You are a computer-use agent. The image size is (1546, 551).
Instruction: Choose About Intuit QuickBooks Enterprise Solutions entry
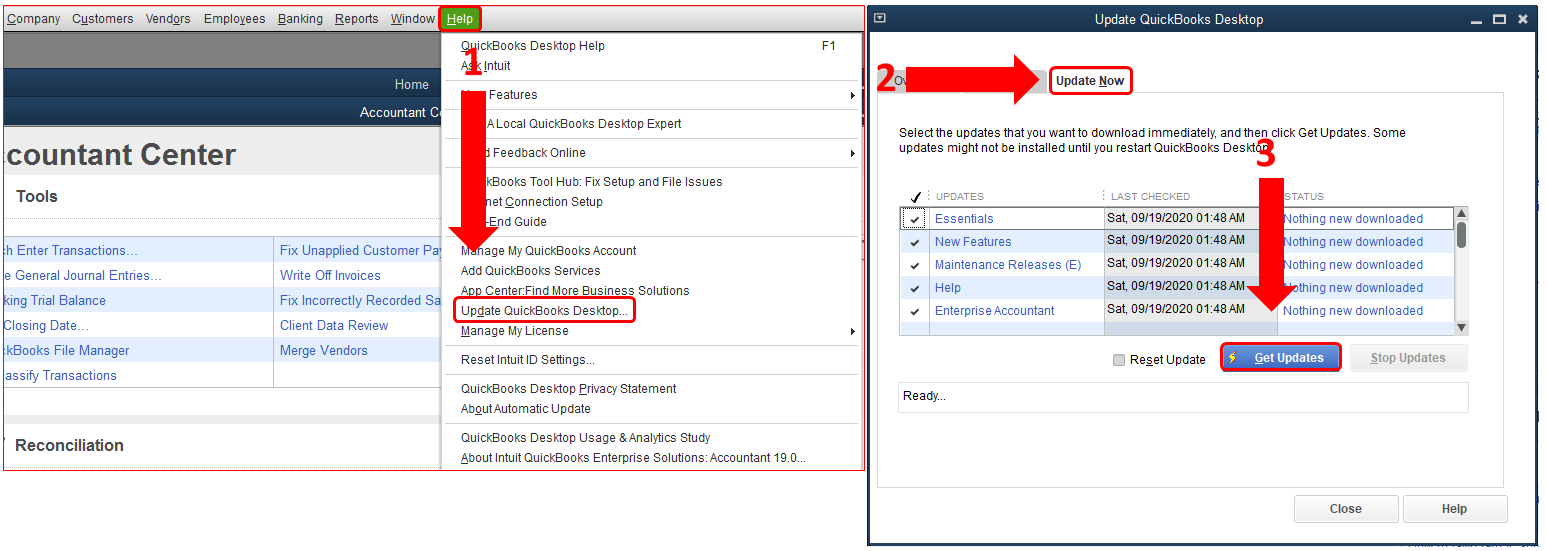(x=632, y=458)
